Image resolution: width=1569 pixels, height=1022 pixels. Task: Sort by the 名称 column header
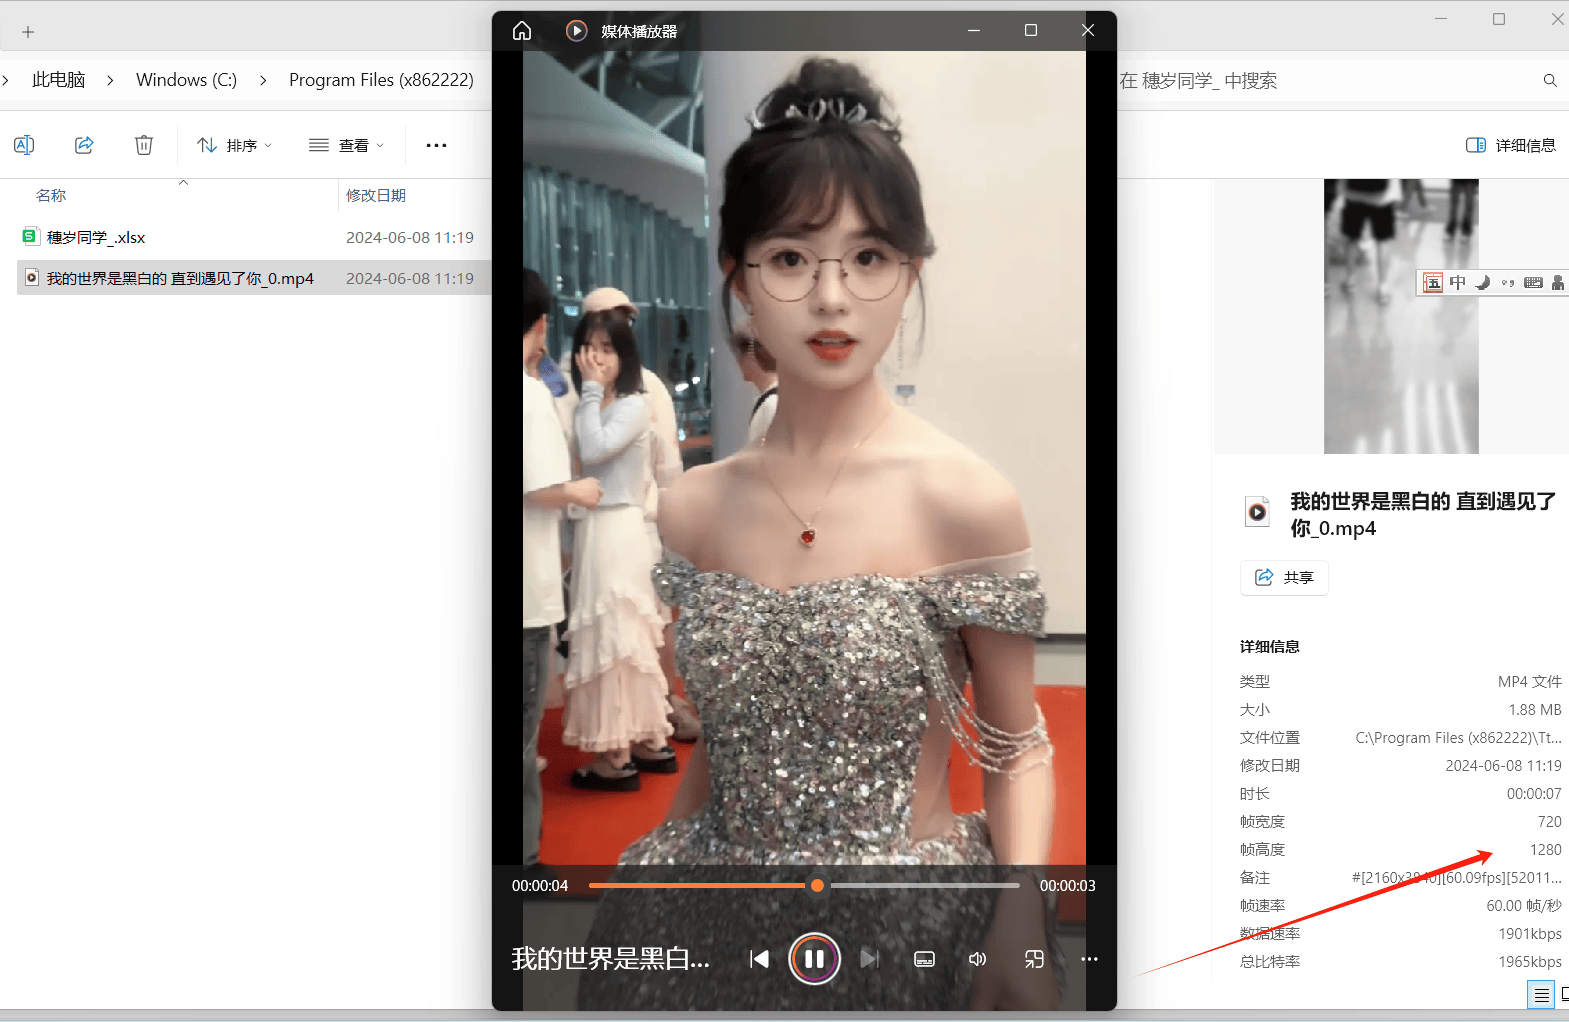(x=51, y=195)
